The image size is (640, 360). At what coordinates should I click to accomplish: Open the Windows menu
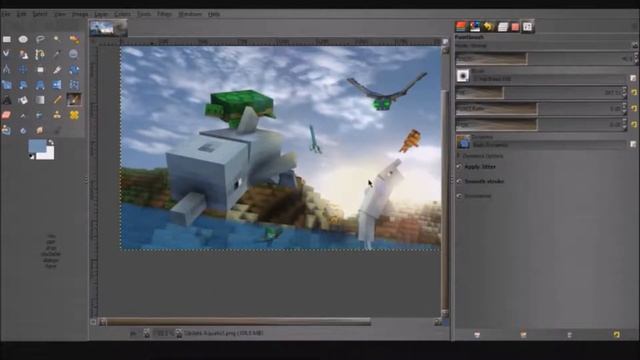point(190,14)
